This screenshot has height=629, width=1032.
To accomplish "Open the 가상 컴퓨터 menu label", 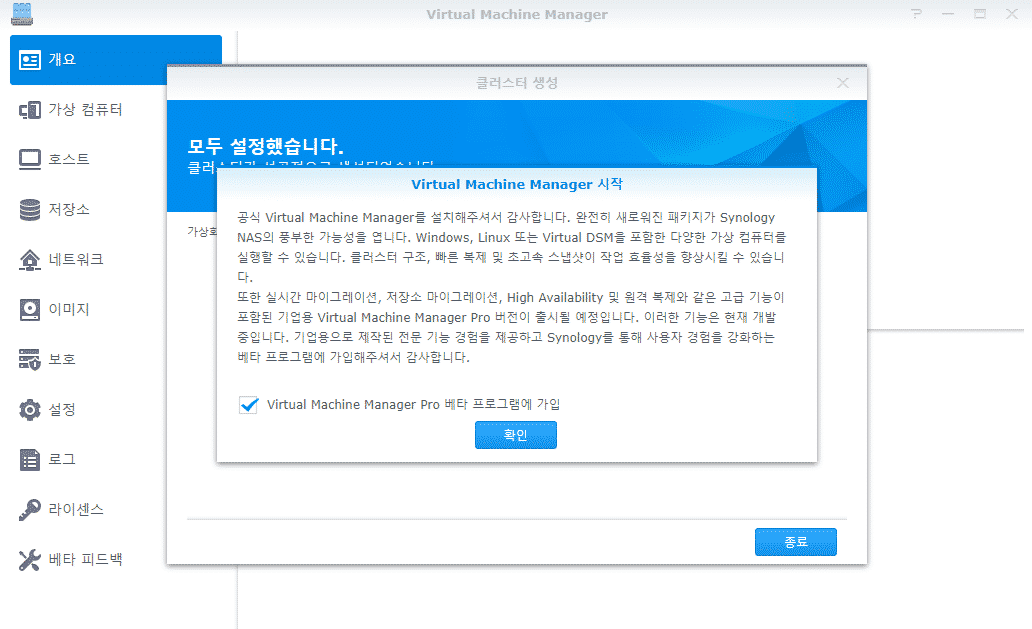I will pos(86,110).
